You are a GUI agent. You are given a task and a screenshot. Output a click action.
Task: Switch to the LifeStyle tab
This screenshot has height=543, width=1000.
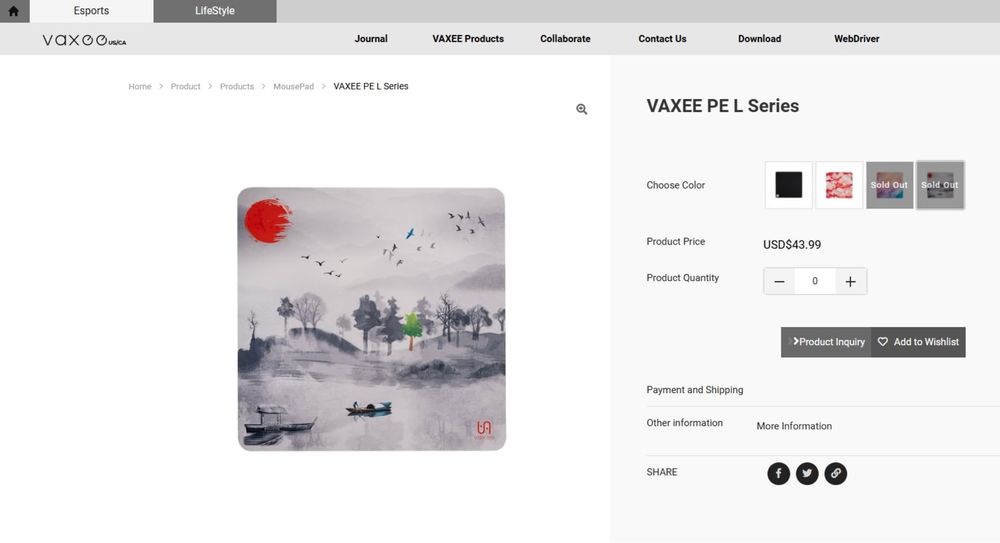[x=215, y=11]
